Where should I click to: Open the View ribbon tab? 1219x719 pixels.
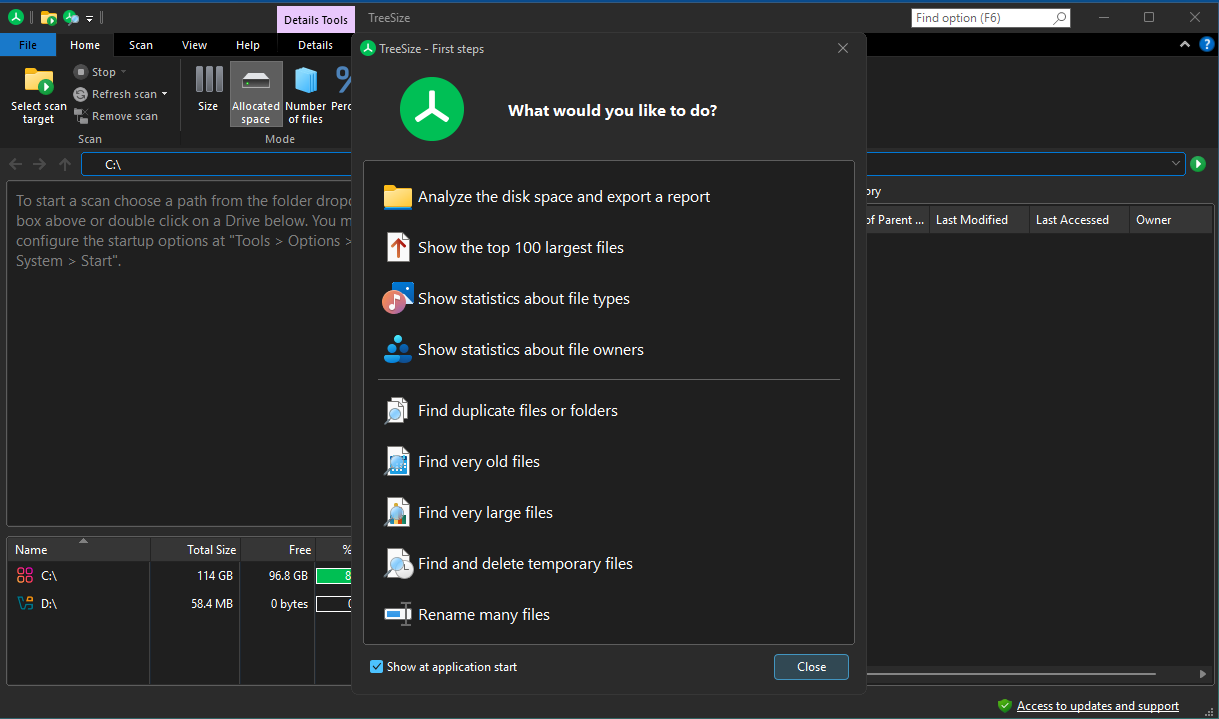[x=195, y=45]
